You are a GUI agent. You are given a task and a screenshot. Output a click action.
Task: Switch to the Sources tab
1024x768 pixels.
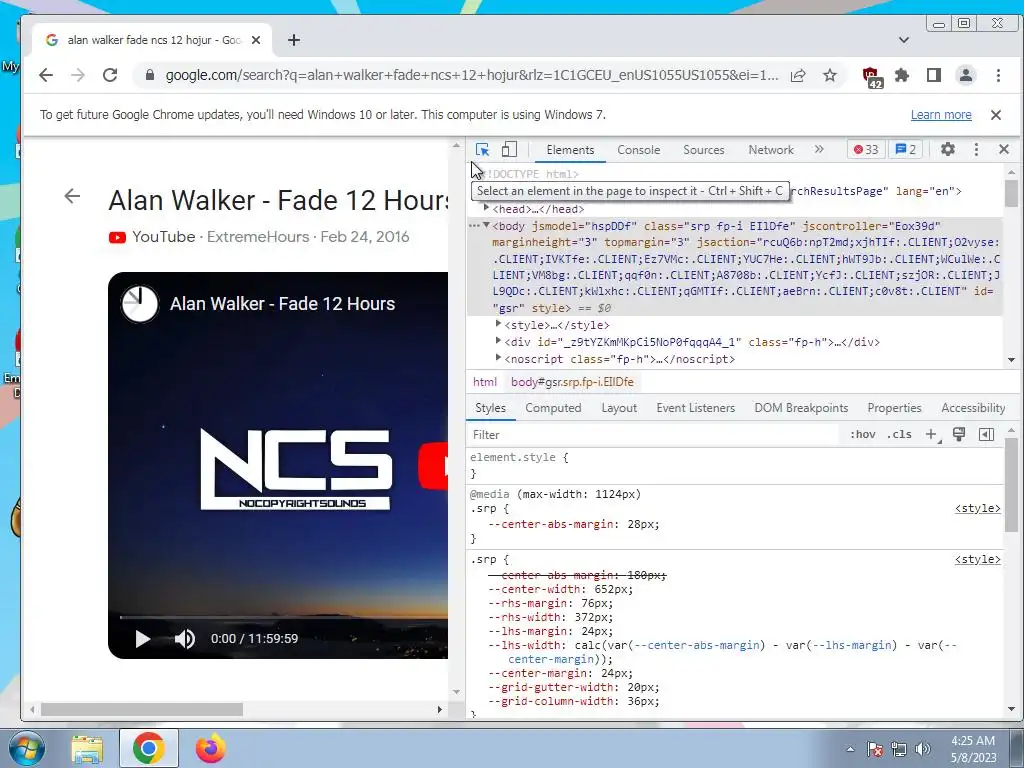coord(703,150)
